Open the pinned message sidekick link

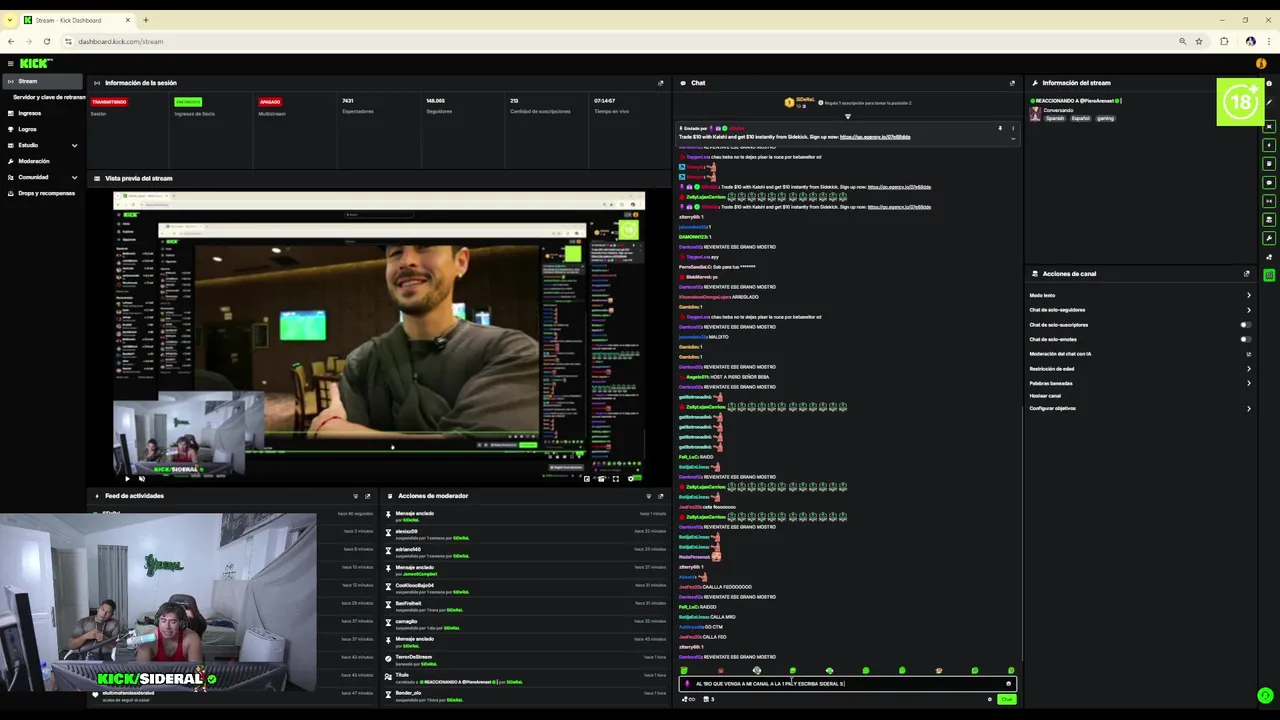tap(875, 137)
